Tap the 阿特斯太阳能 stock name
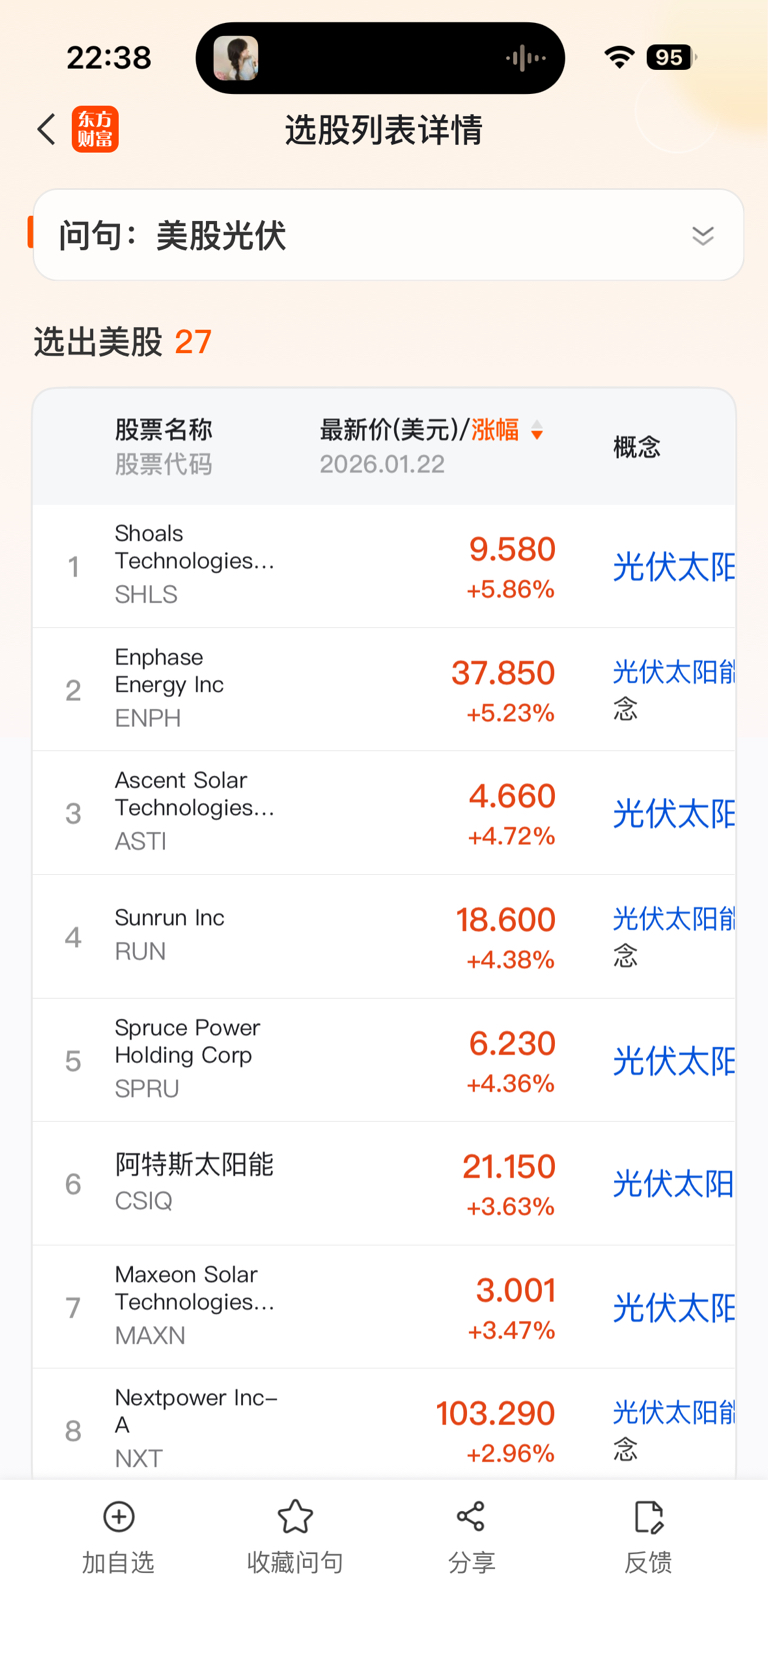769x1665 pixels. coord(194,1165)
